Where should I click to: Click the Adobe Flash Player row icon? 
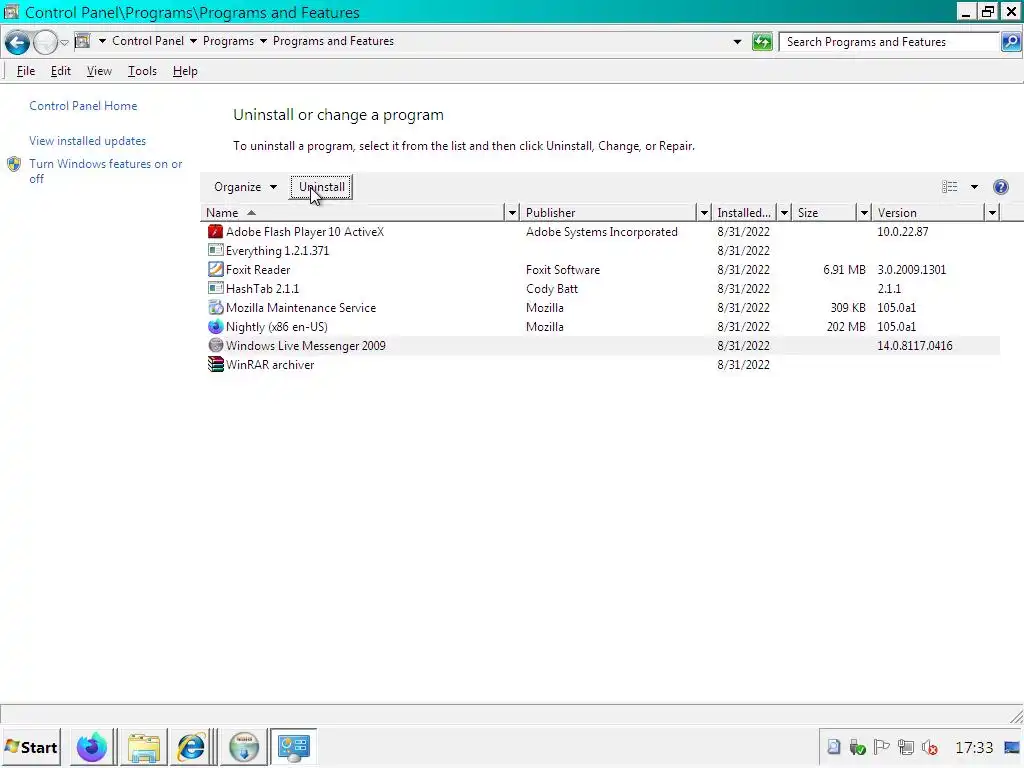point(215,232)
